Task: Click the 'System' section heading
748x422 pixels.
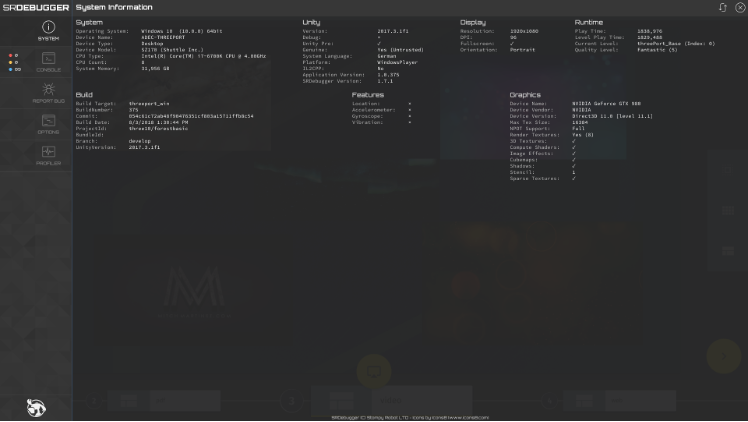Action: click(89, 22)
